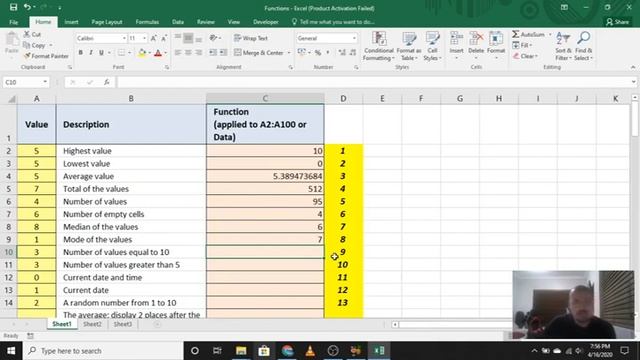Expand the formula bar
Image resolution: width=640 pixels, height=360 pixels.
click(x=633, y=82)
